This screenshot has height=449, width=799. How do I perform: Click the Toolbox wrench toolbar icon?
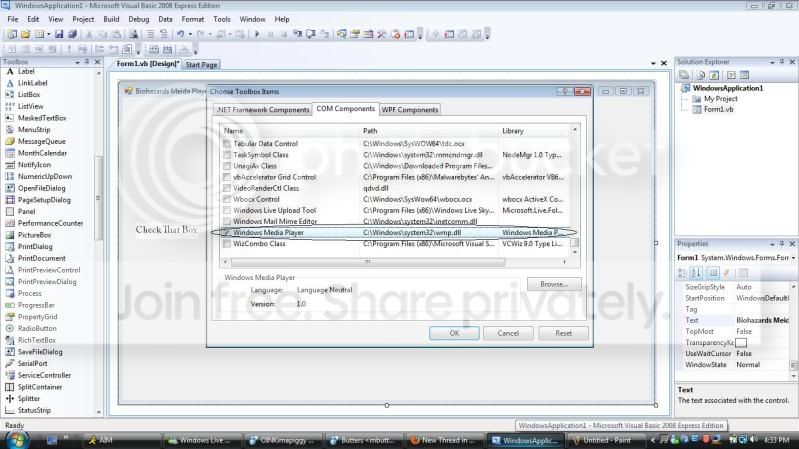[382, 34]
